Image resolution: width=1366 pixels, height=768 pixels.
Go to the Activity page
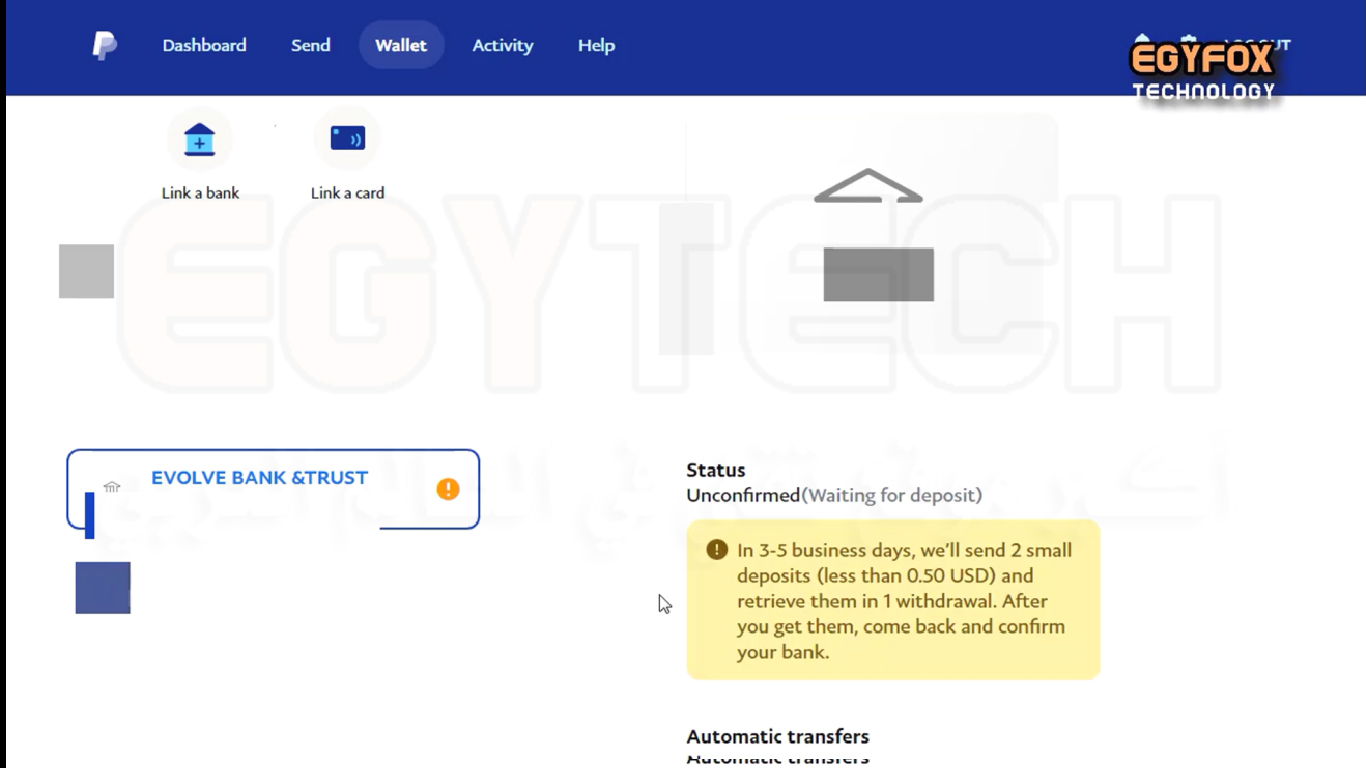pyautogui.click(x=502, y=45)
